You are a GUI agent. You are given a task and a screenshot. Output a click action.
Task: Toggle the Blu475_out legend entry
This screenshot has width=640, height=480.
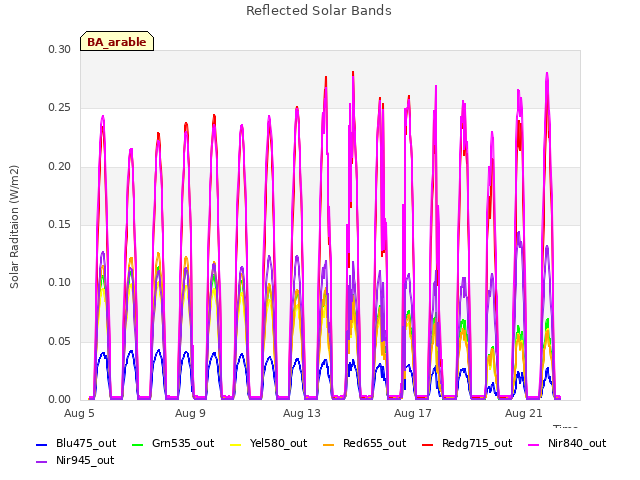76,443
